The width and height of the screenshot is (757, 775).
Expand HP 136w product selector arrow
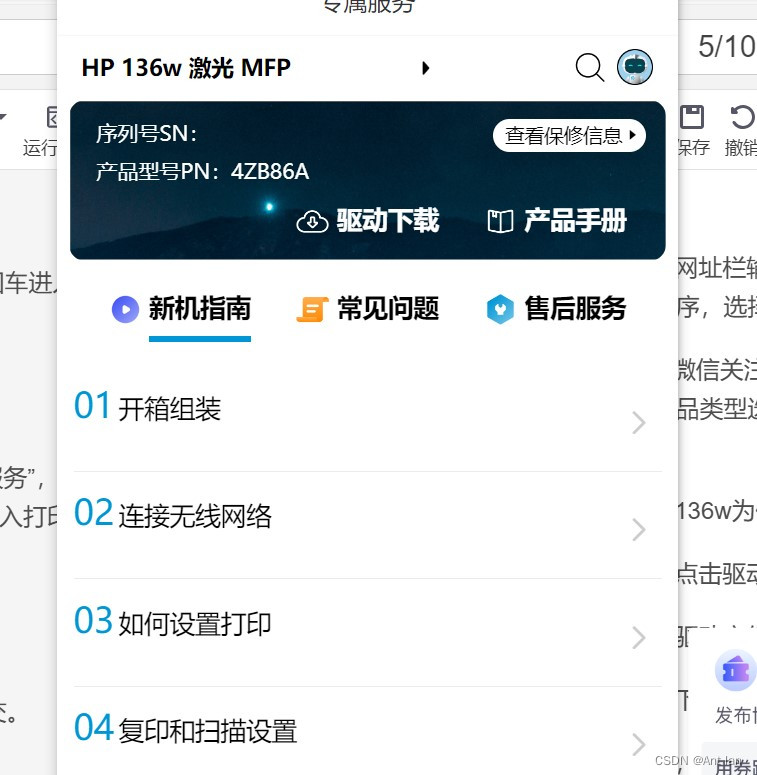pos(425,68)
